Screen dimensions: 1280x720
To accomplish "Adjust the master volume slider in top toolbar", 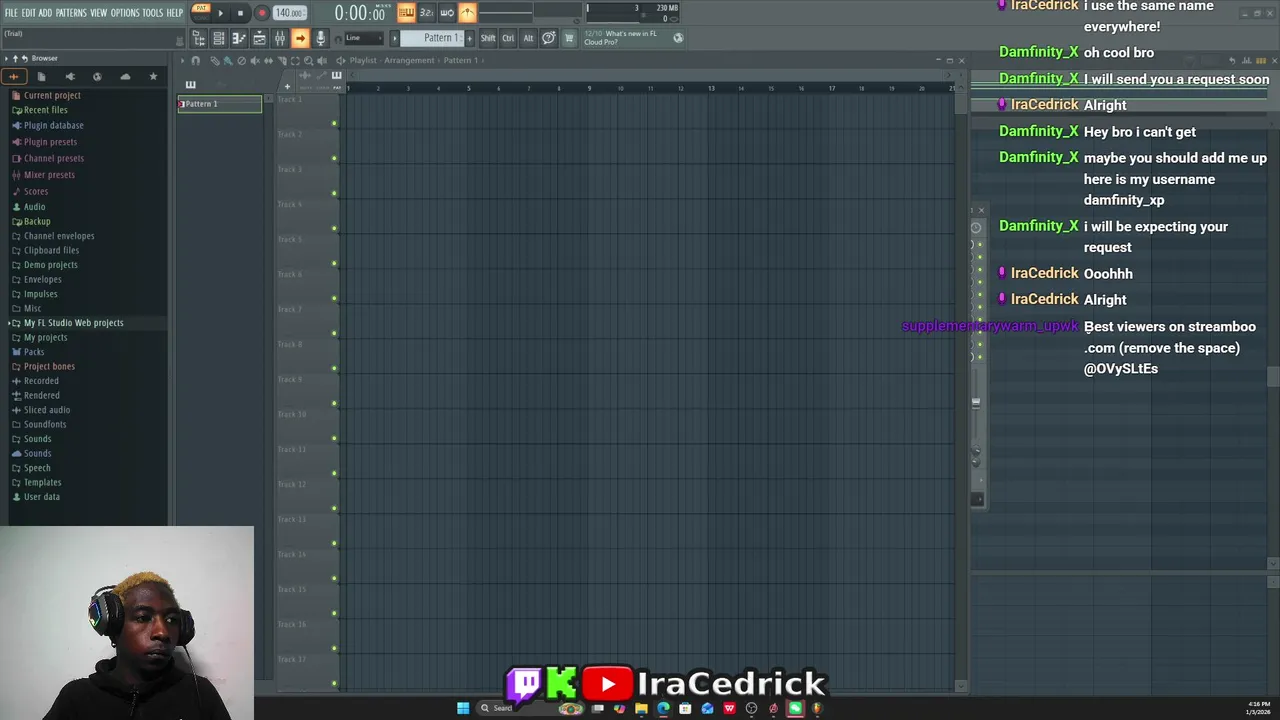I will pyautogui.click(x=505, y=13).
